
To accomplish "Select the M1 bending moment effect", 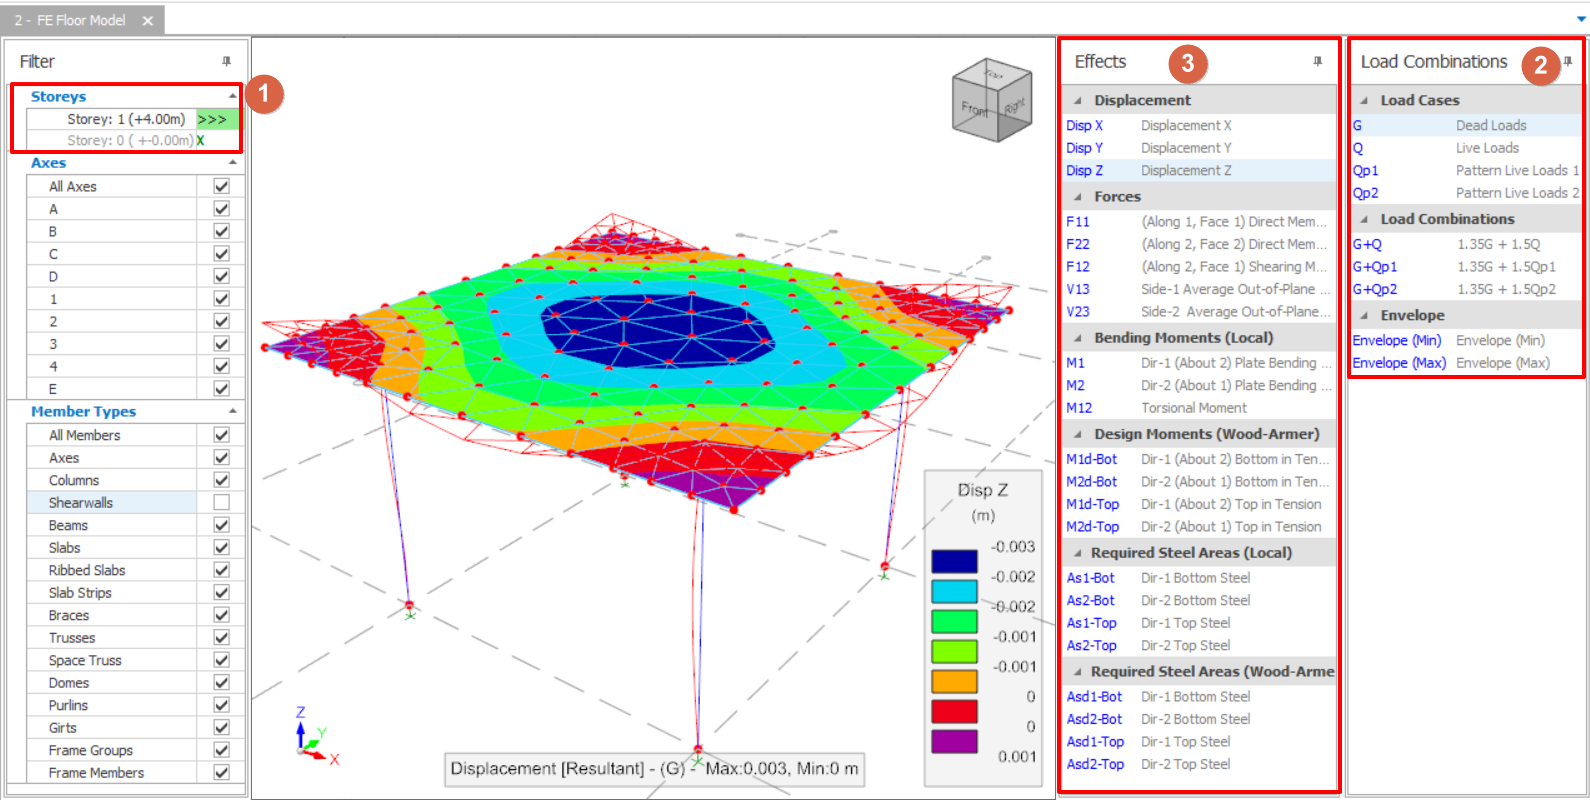I will tap(1075, 363).
